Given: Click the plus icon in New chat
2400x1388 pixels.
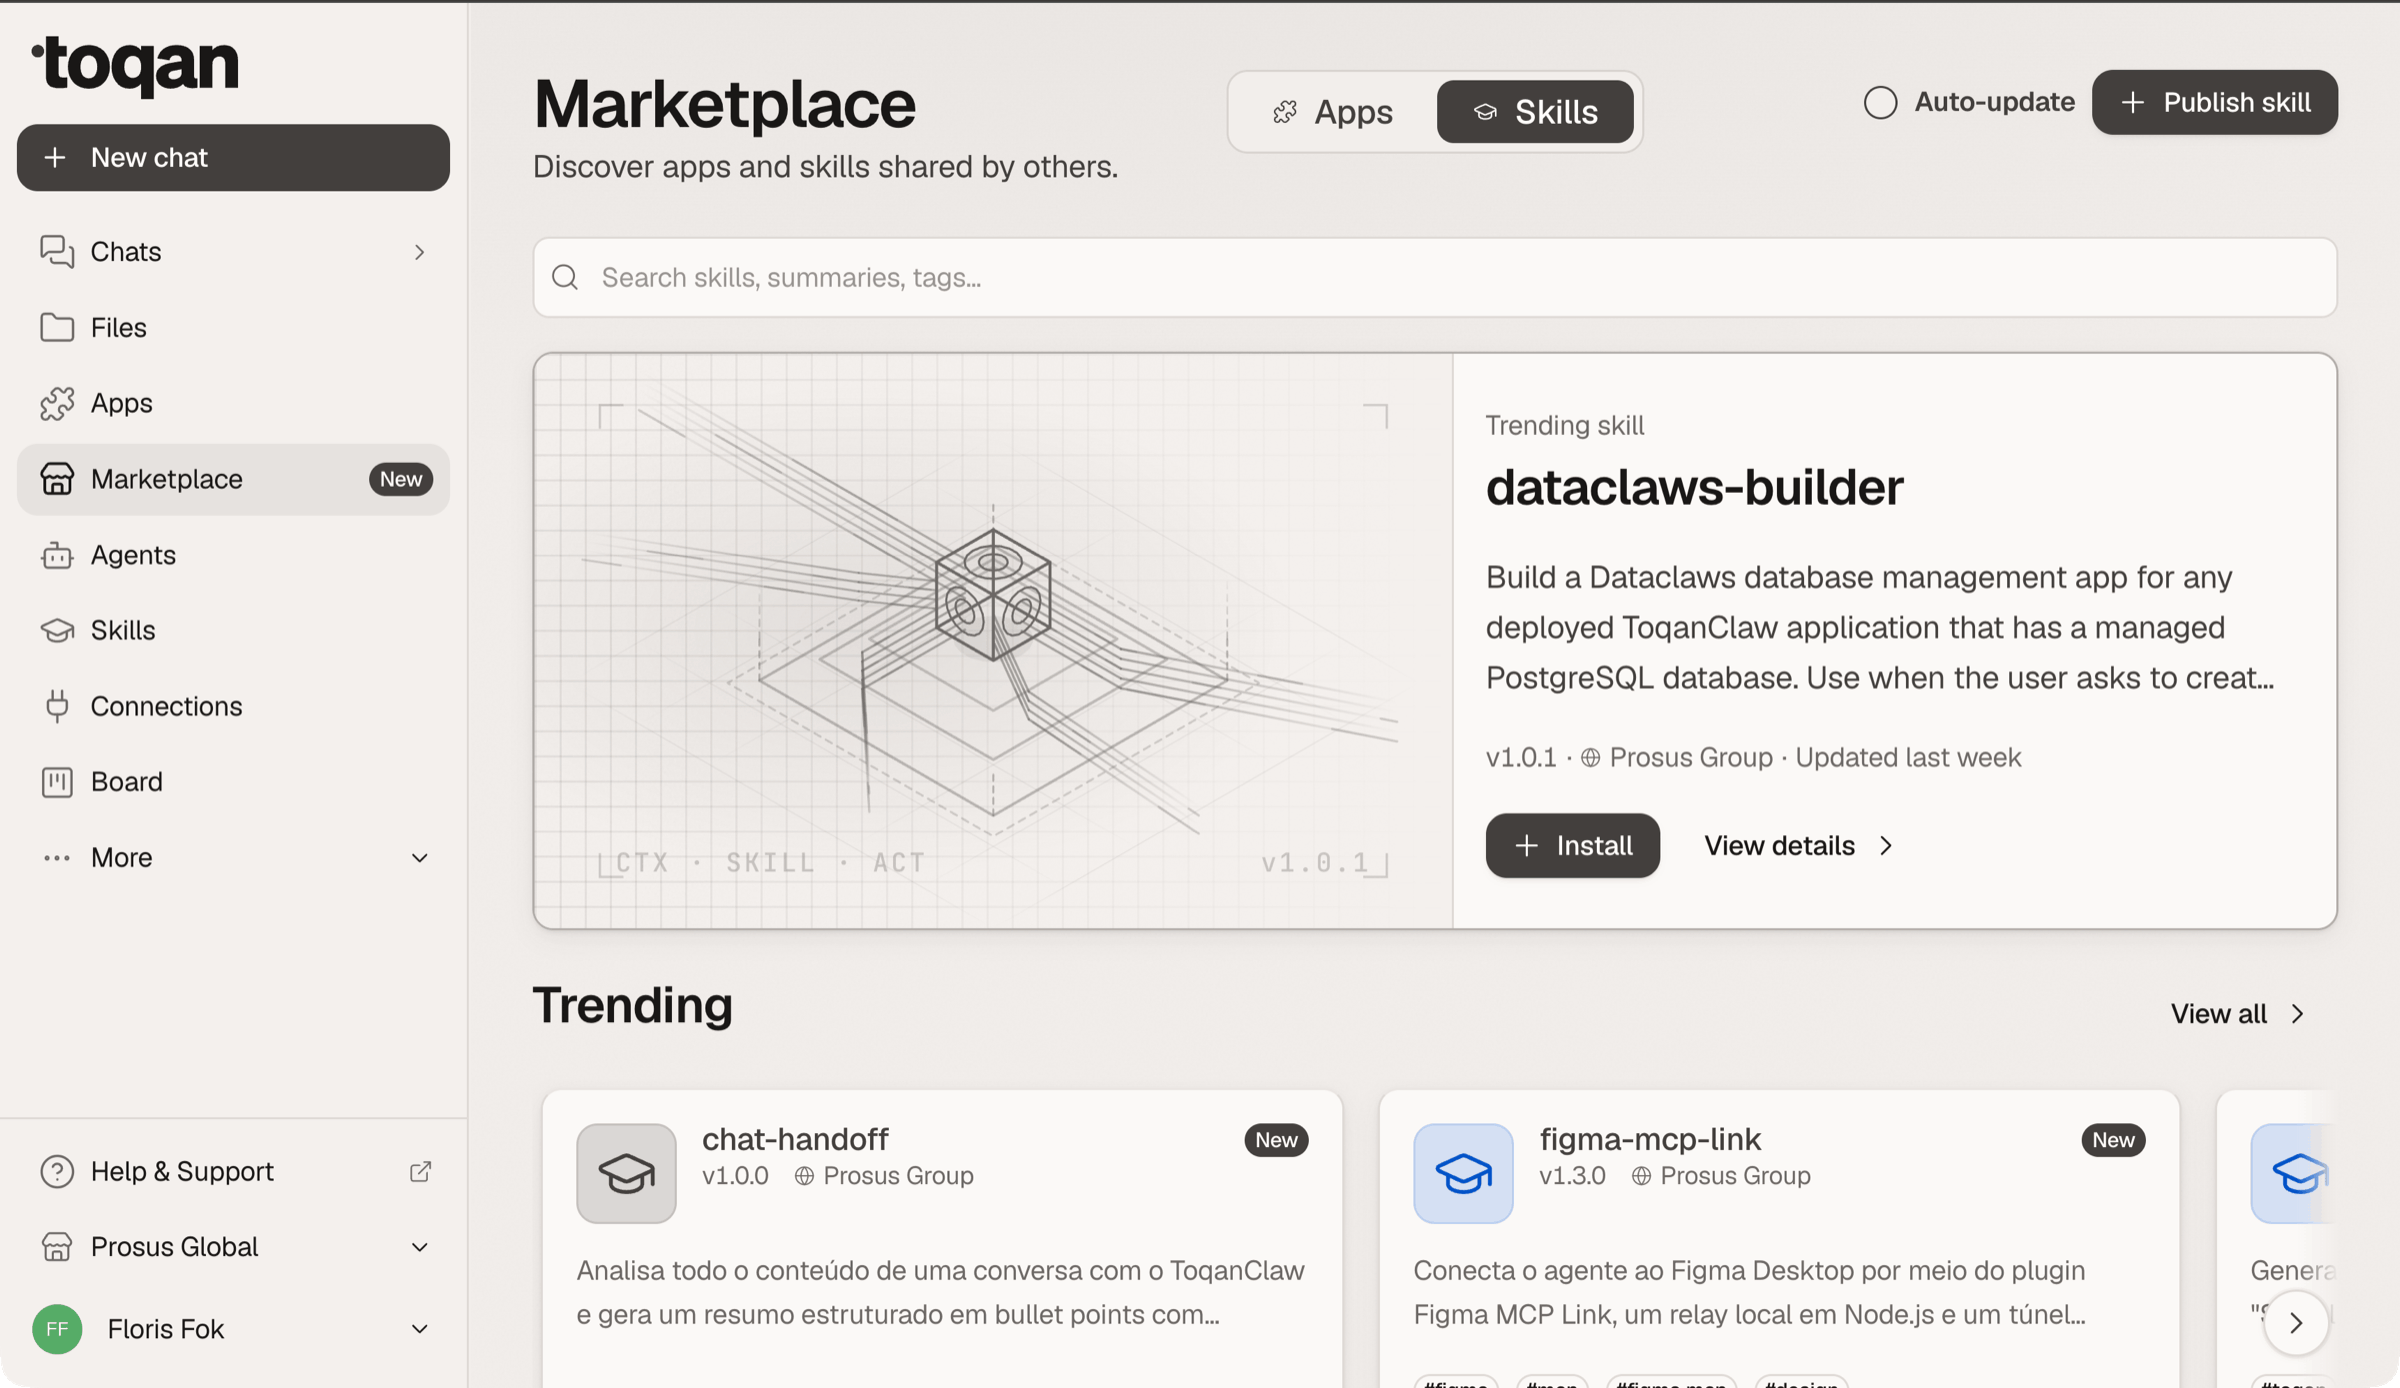Looking at the screenshot, I should pos(55,158).
